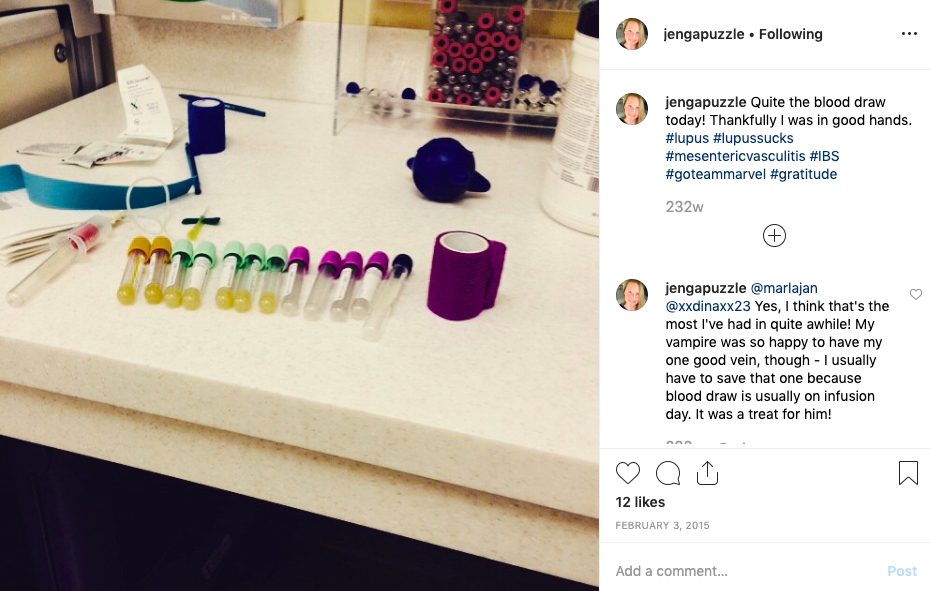Open the comment bubble icon

(668, 473)
